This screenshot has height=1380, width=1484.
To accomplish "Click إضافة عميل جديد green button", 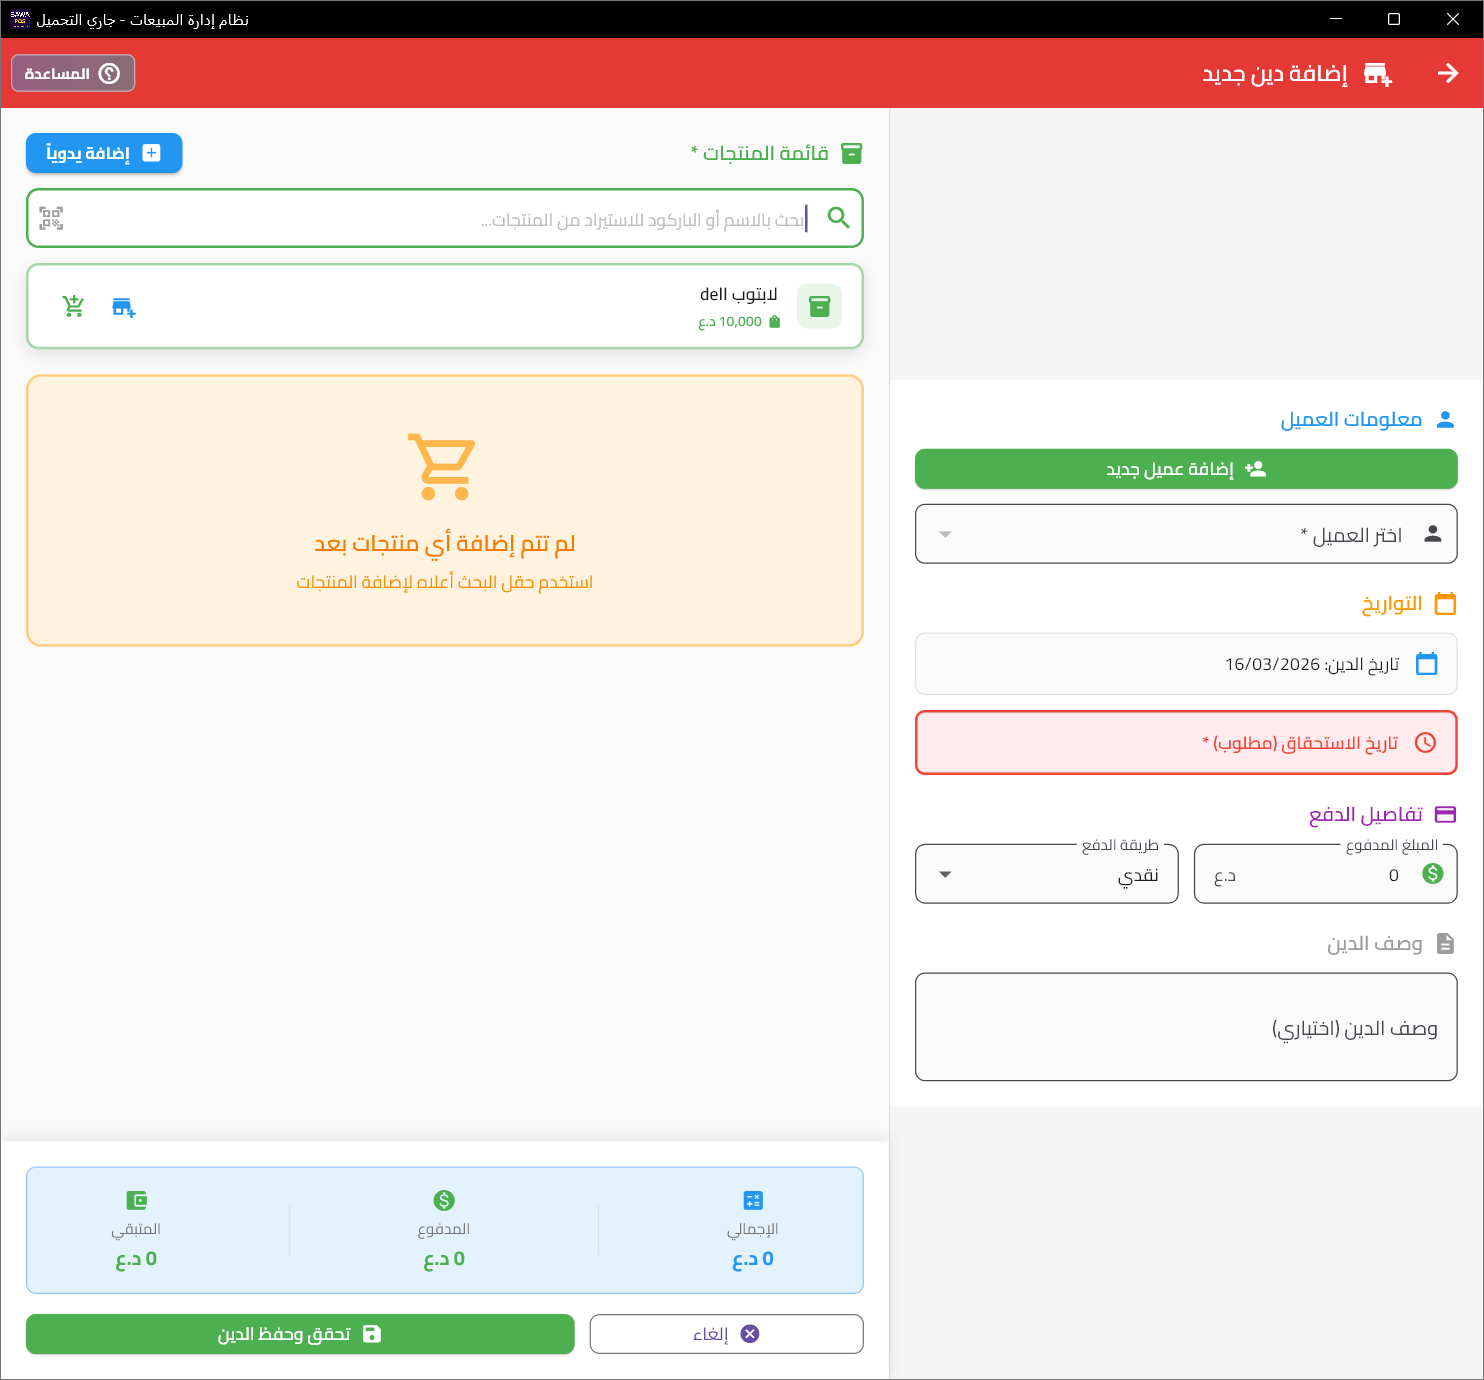I will pyautogui.click(x=1186, y=469).
